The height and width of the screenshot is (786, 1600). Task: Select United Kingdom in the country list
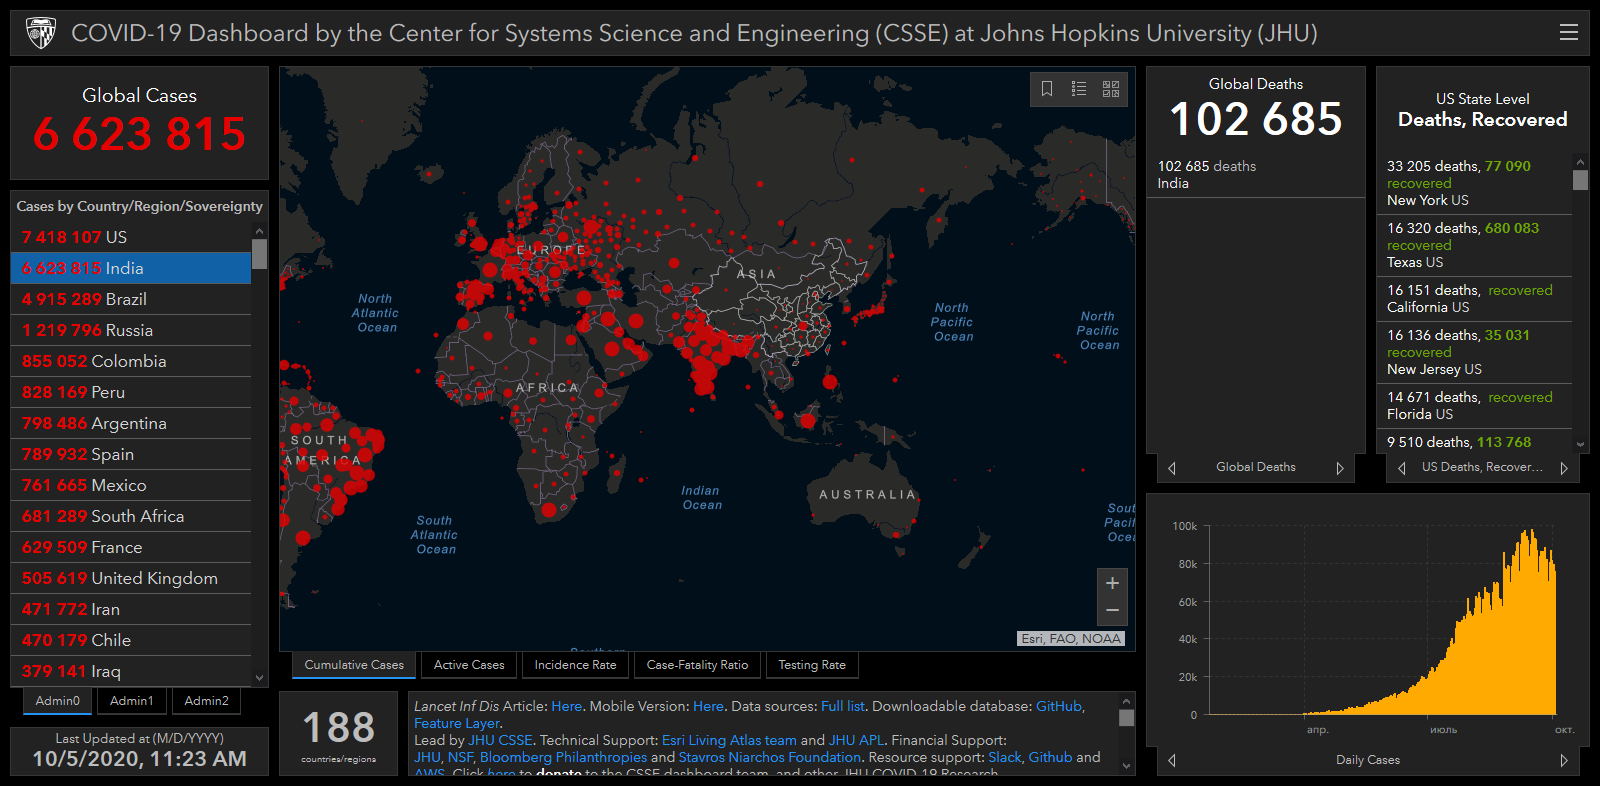coord(131,578)
